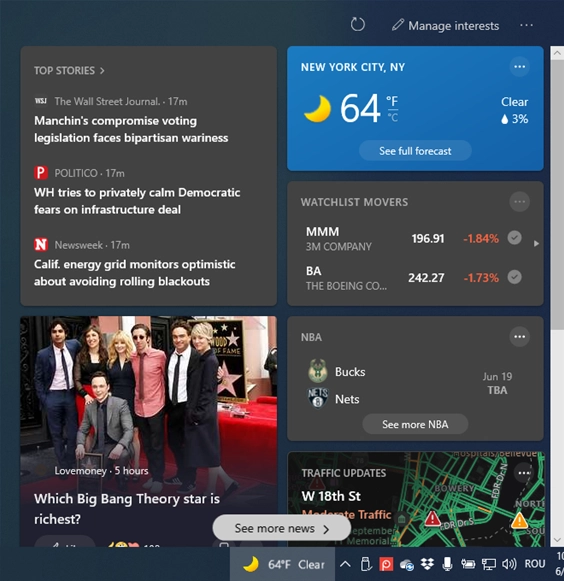Click the Bucks team logo
564x581 pixels.
(318, 371)
